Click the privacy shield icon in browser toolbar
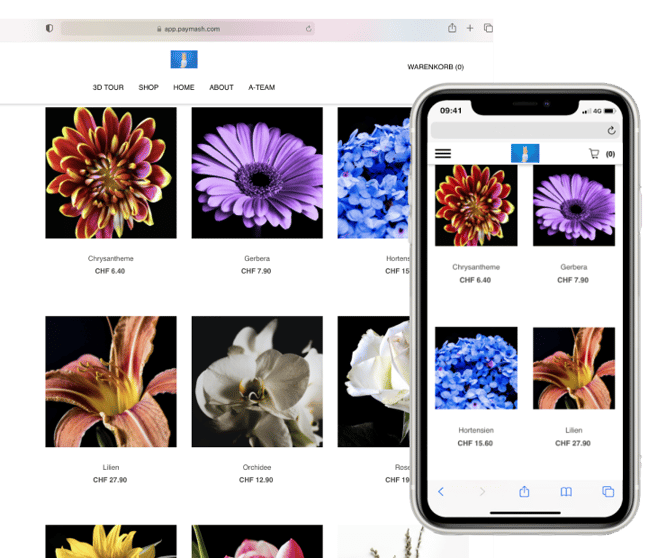 (50, 29)
